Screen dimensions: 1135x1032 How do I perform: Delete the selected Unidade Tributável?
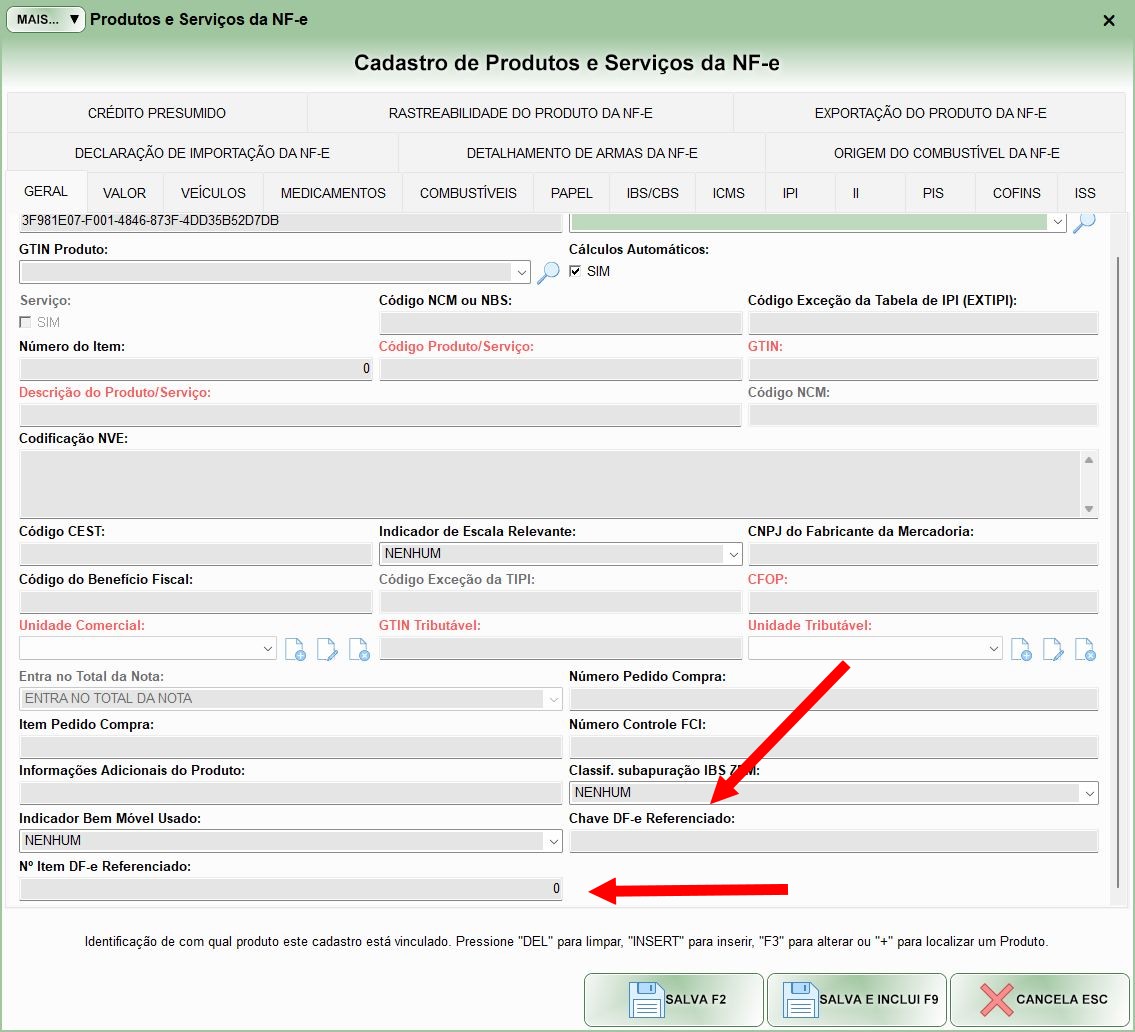coord(1085,649)
